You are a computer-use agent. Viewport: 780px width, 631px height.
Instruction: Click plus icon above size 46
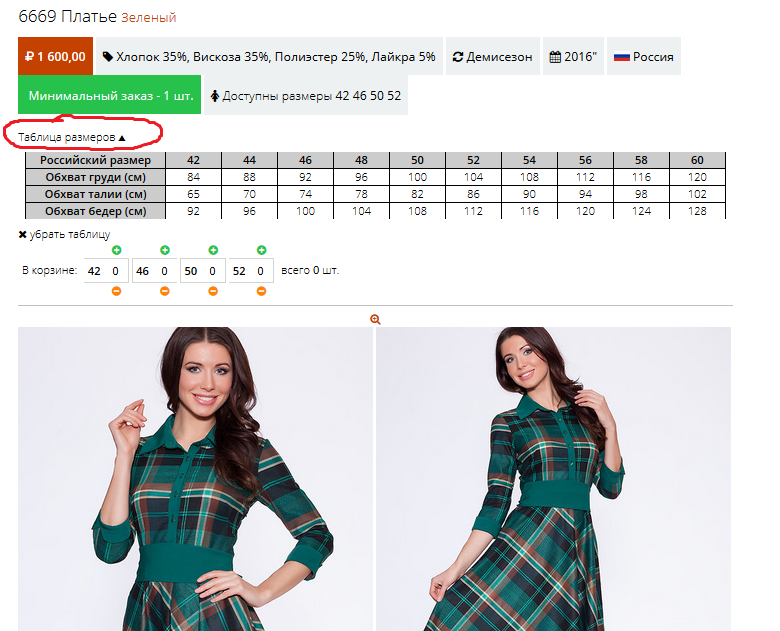(x=165, y=250)
